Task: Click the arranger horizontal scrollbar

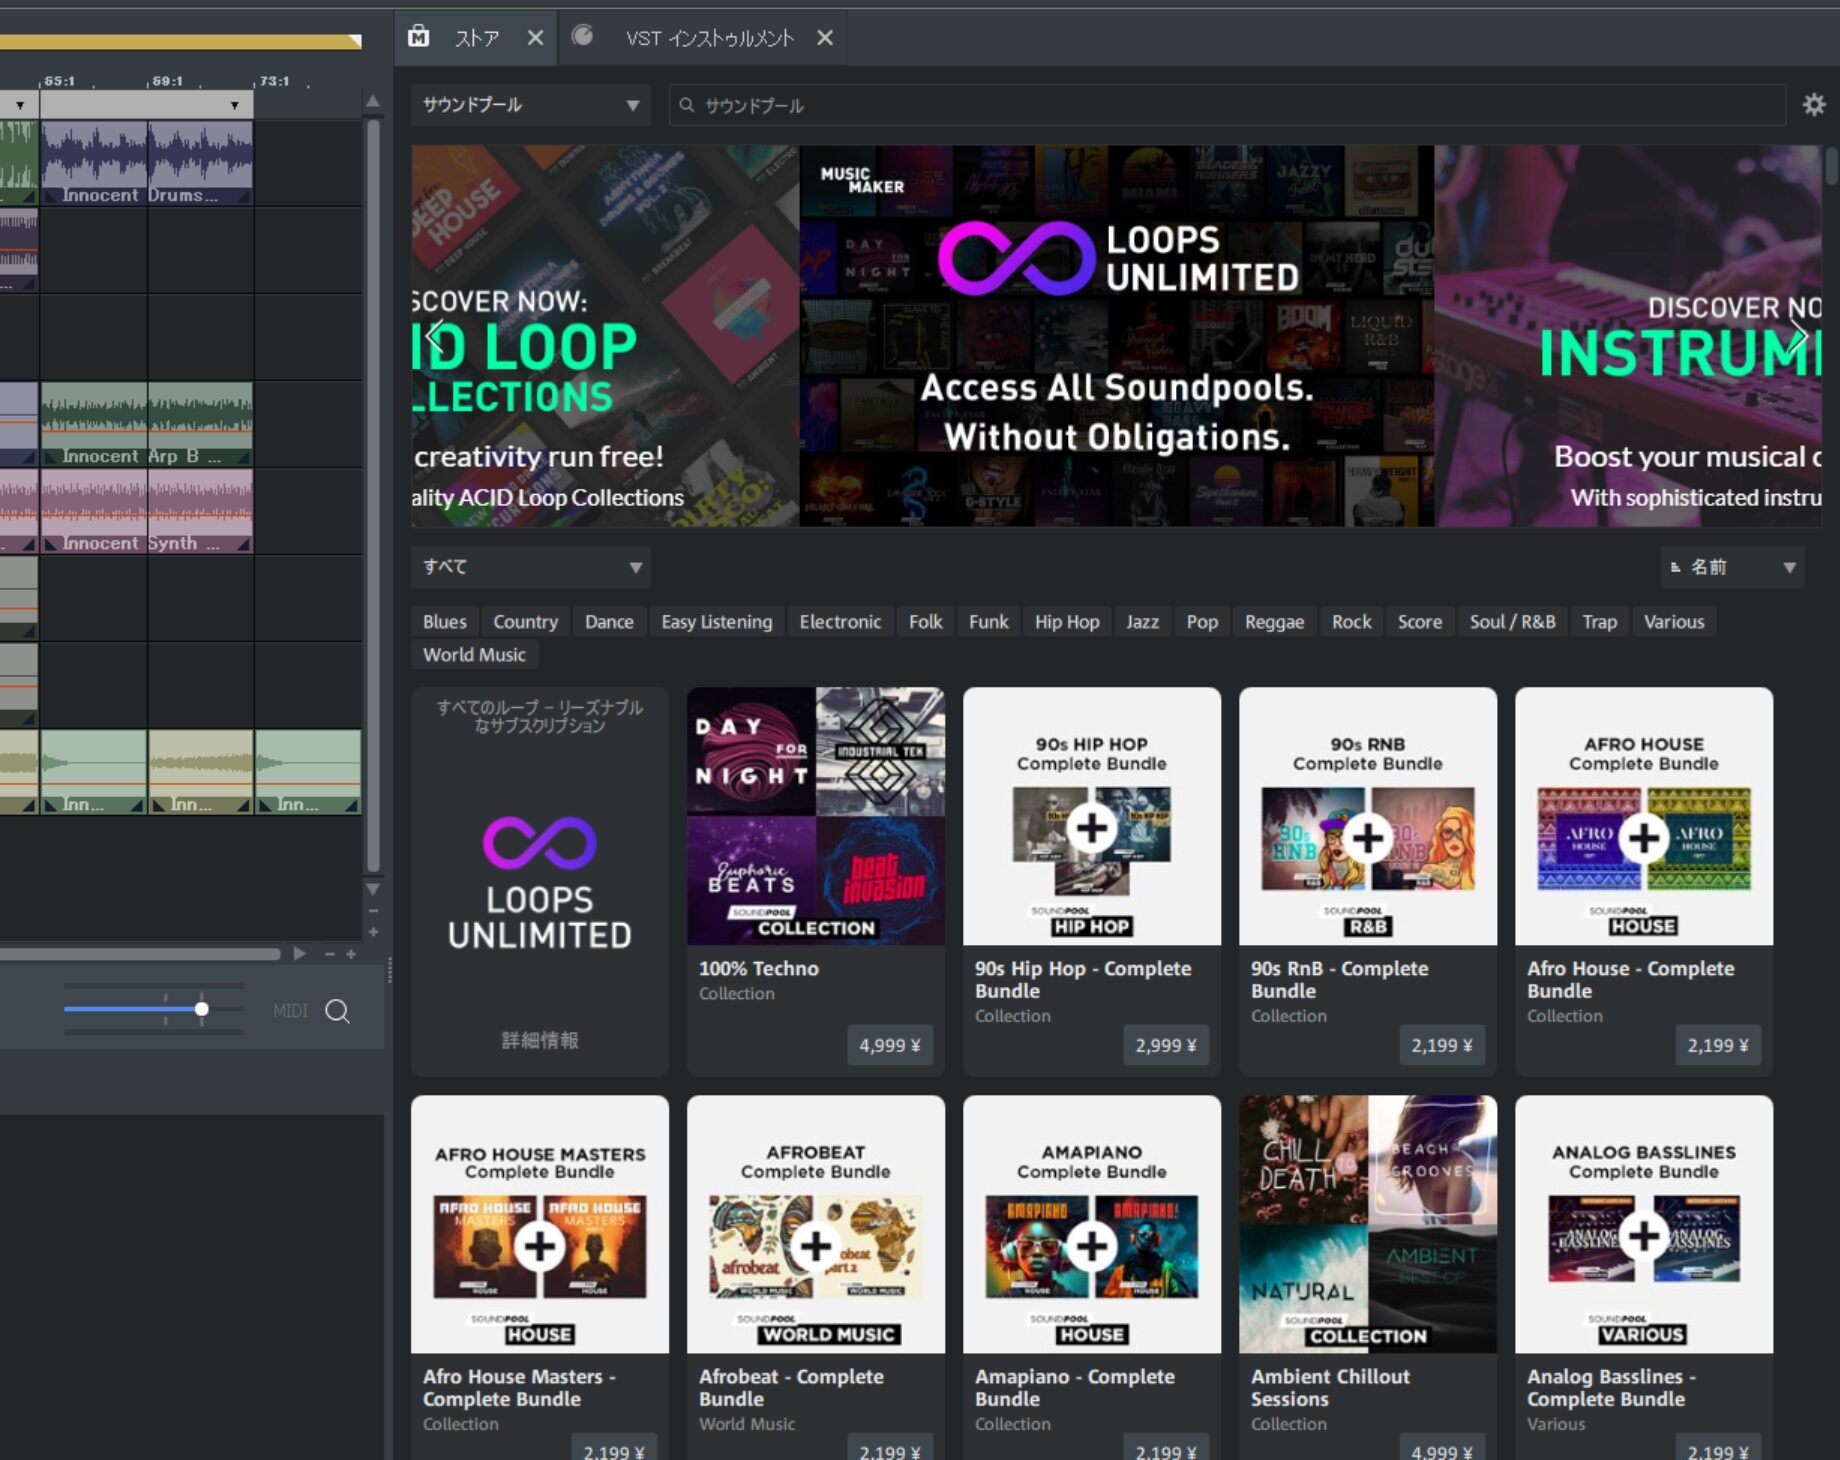Action: (140, 954)
